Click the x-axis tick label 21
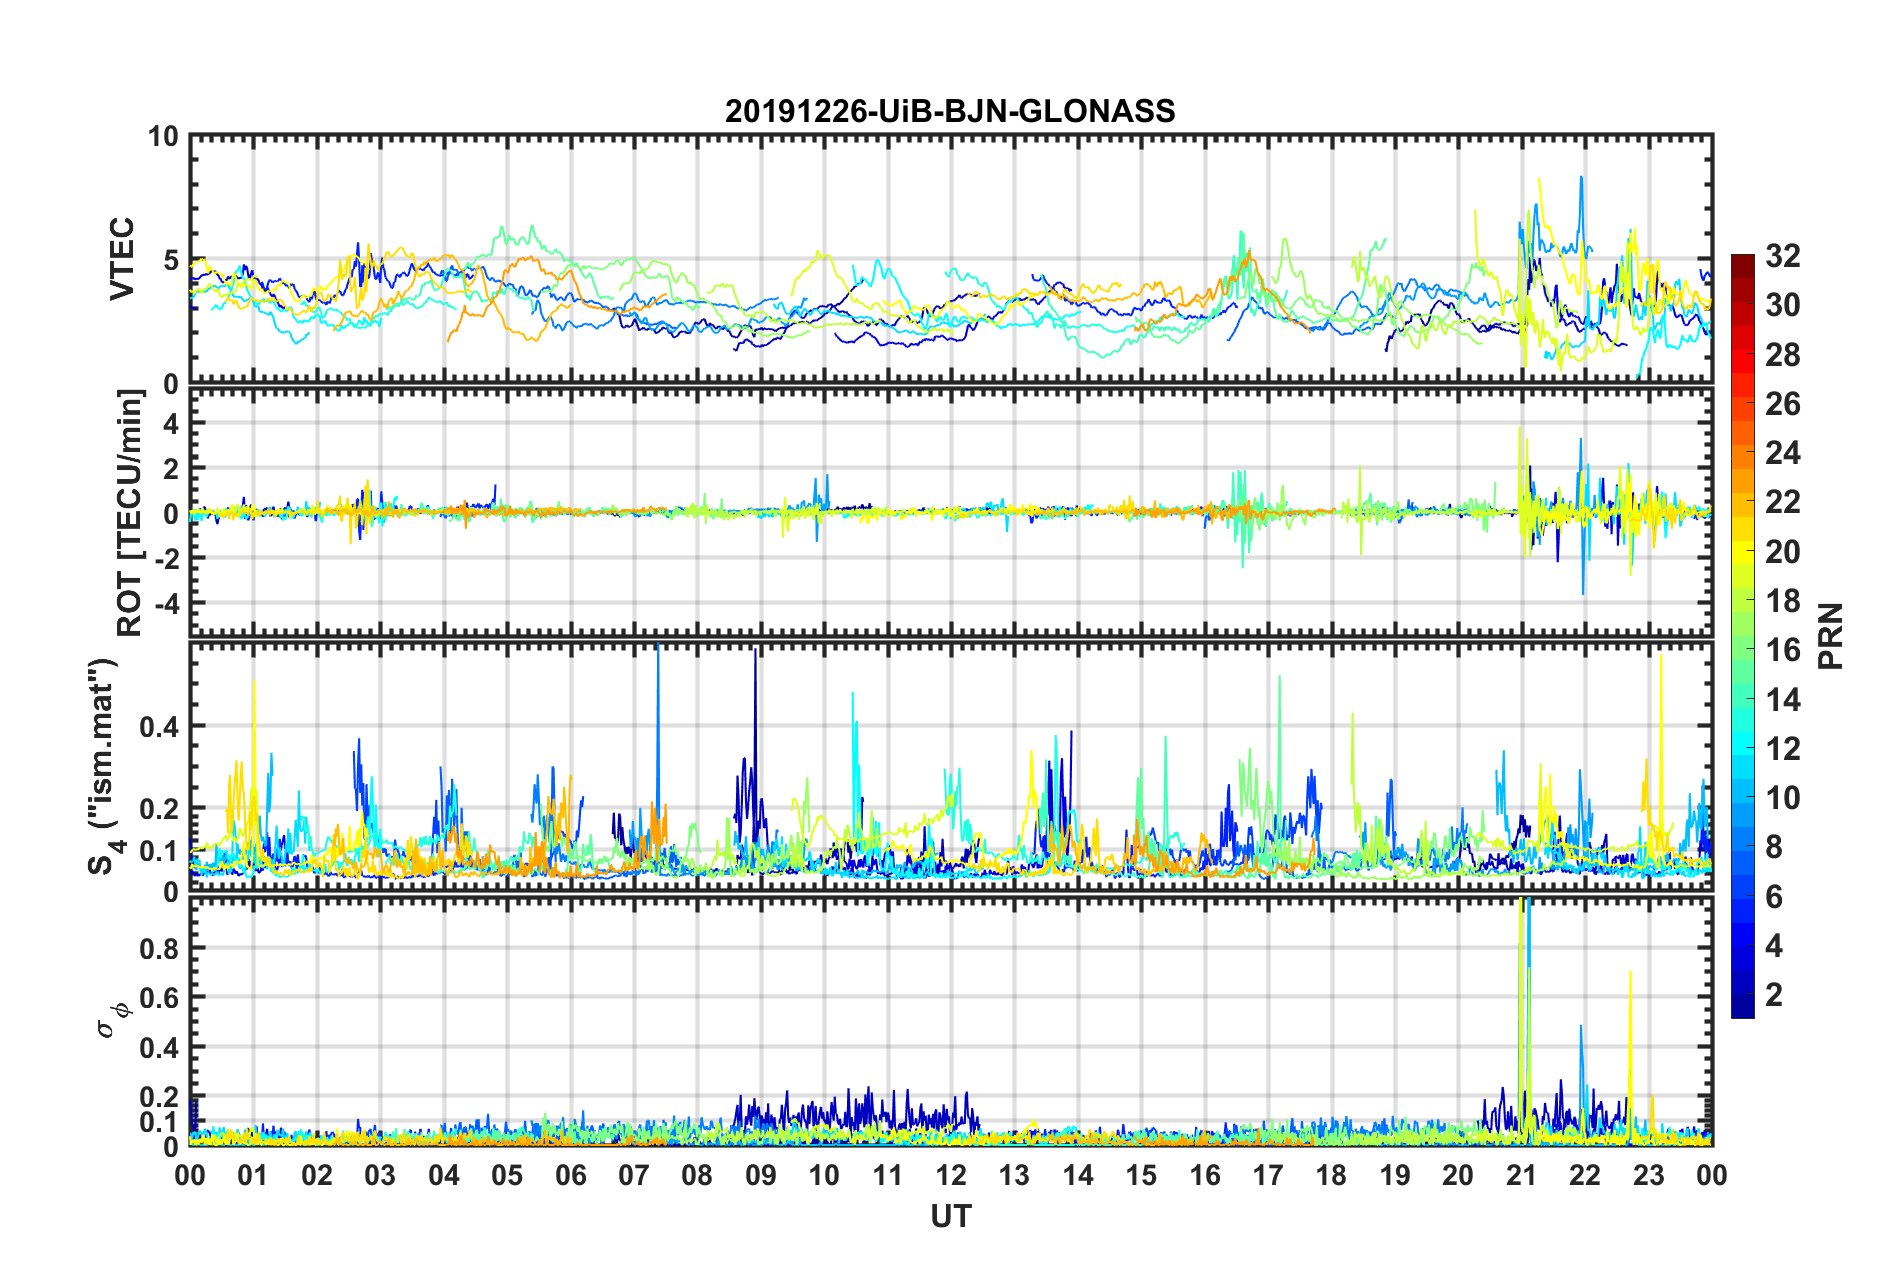The width and height of the screenshot is (1902, 1272). tap(1522, 1175)
